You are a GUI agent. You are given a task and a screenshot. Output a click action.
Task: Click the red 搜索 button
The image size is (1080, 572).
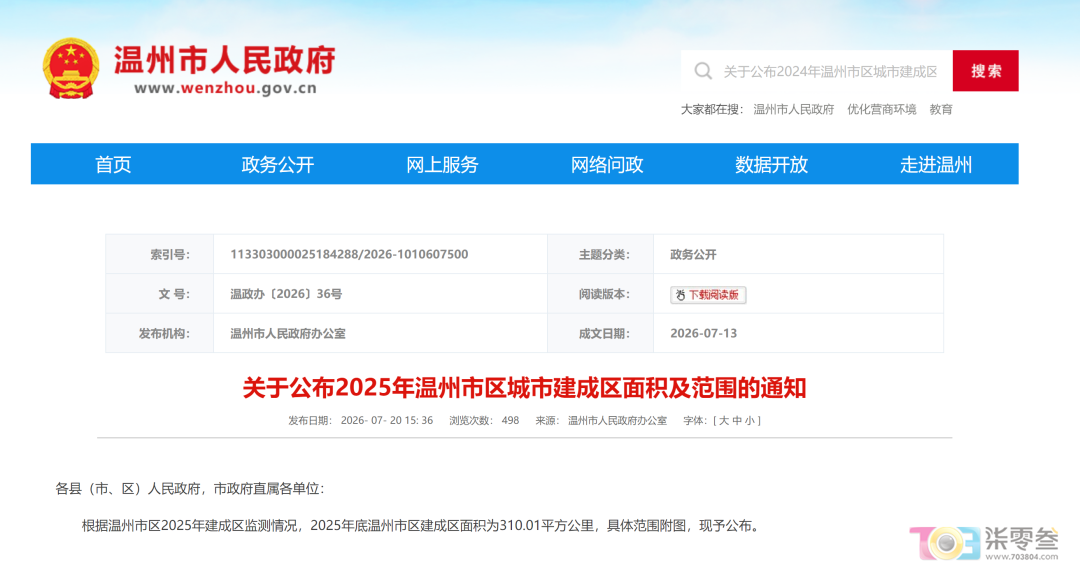point(986,70)
